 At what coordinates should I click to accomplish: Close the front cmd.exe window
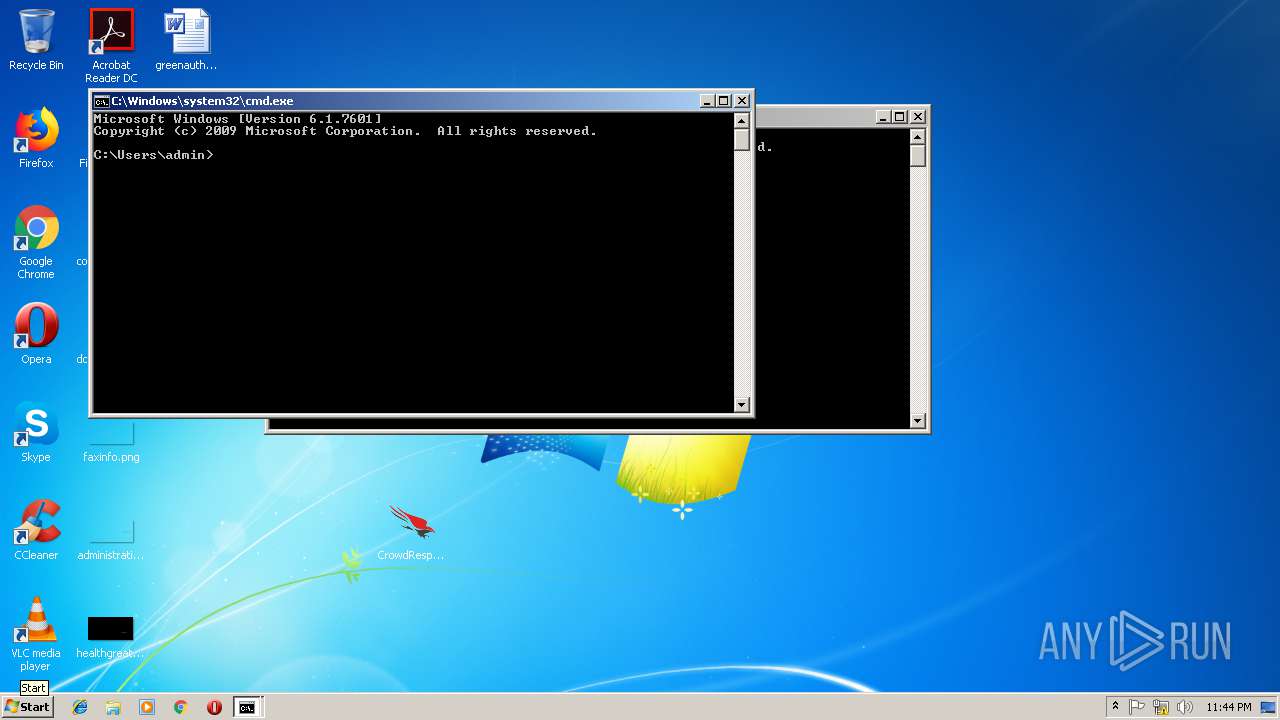pyautogui.click(x=742, y=101)
